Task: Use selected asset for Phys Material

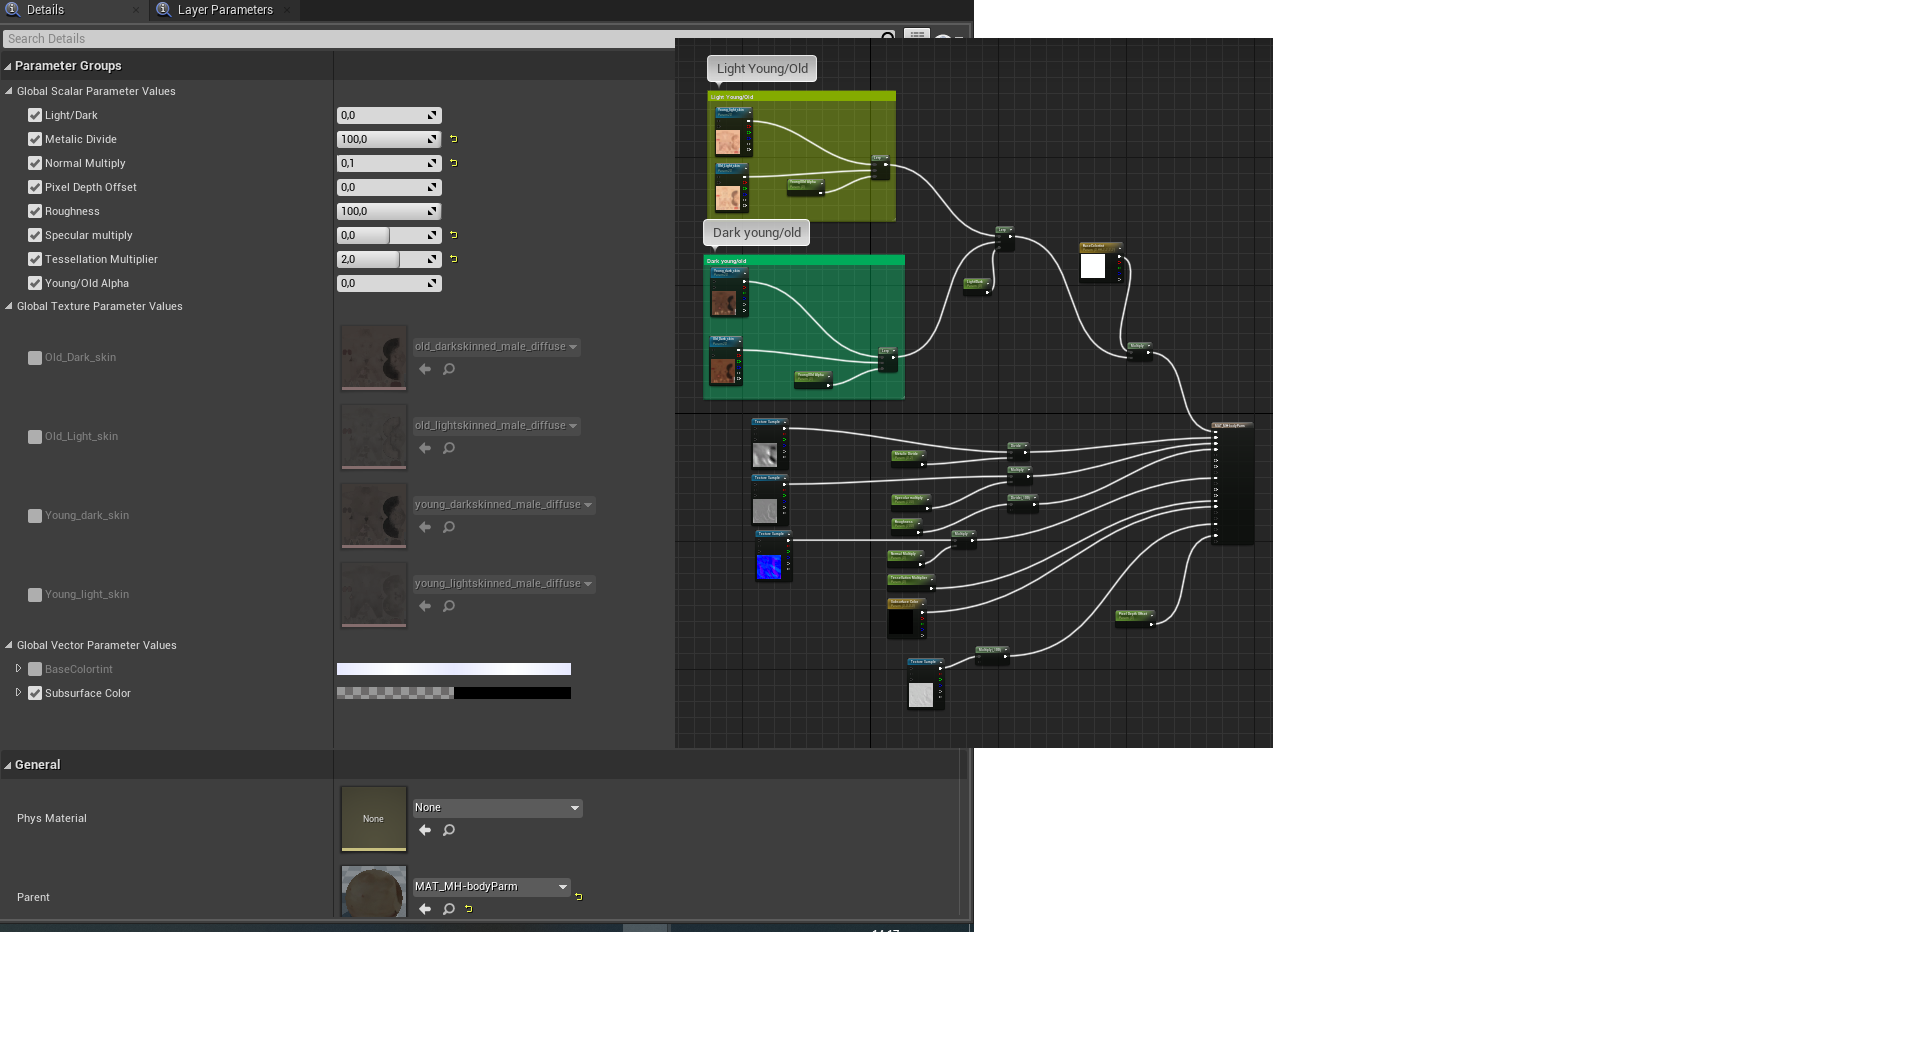Action: tap(425, 830)
